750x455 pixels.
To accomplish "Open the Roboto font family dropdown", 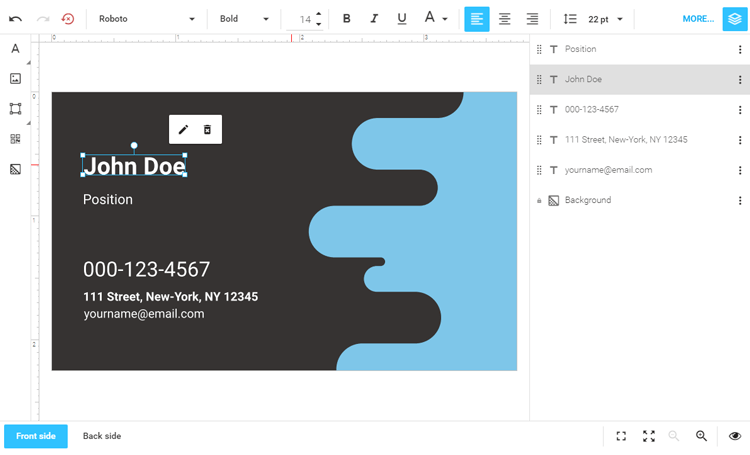I will point(146,19).
